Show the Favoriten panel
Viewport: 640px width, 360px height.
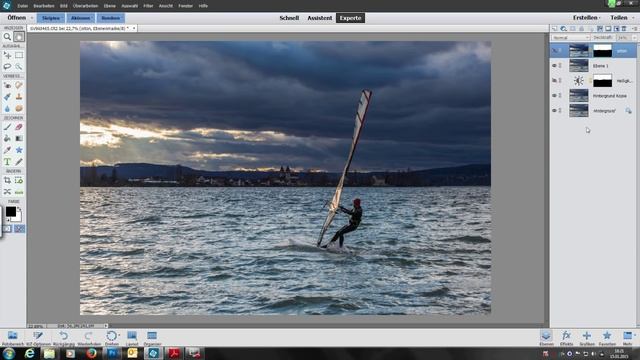607,338
